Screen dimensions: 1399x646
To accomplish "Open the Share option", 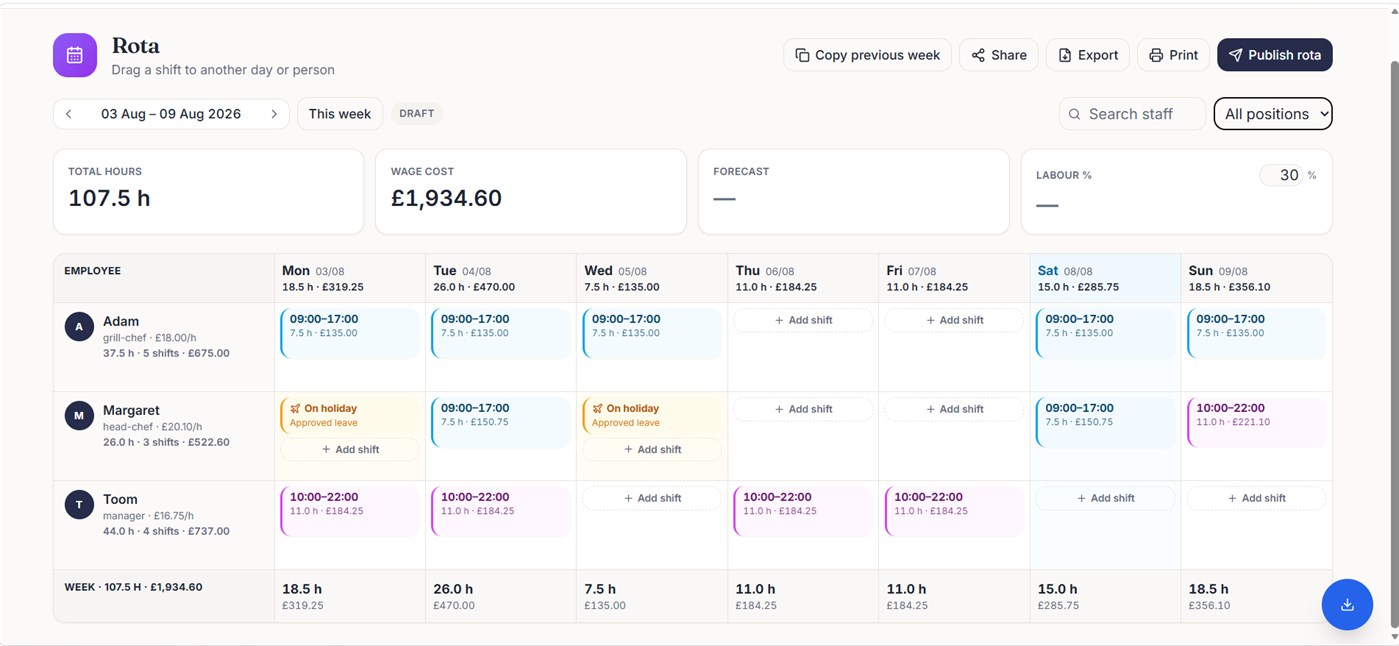I will pyautogui.click(x=999, y=55).
